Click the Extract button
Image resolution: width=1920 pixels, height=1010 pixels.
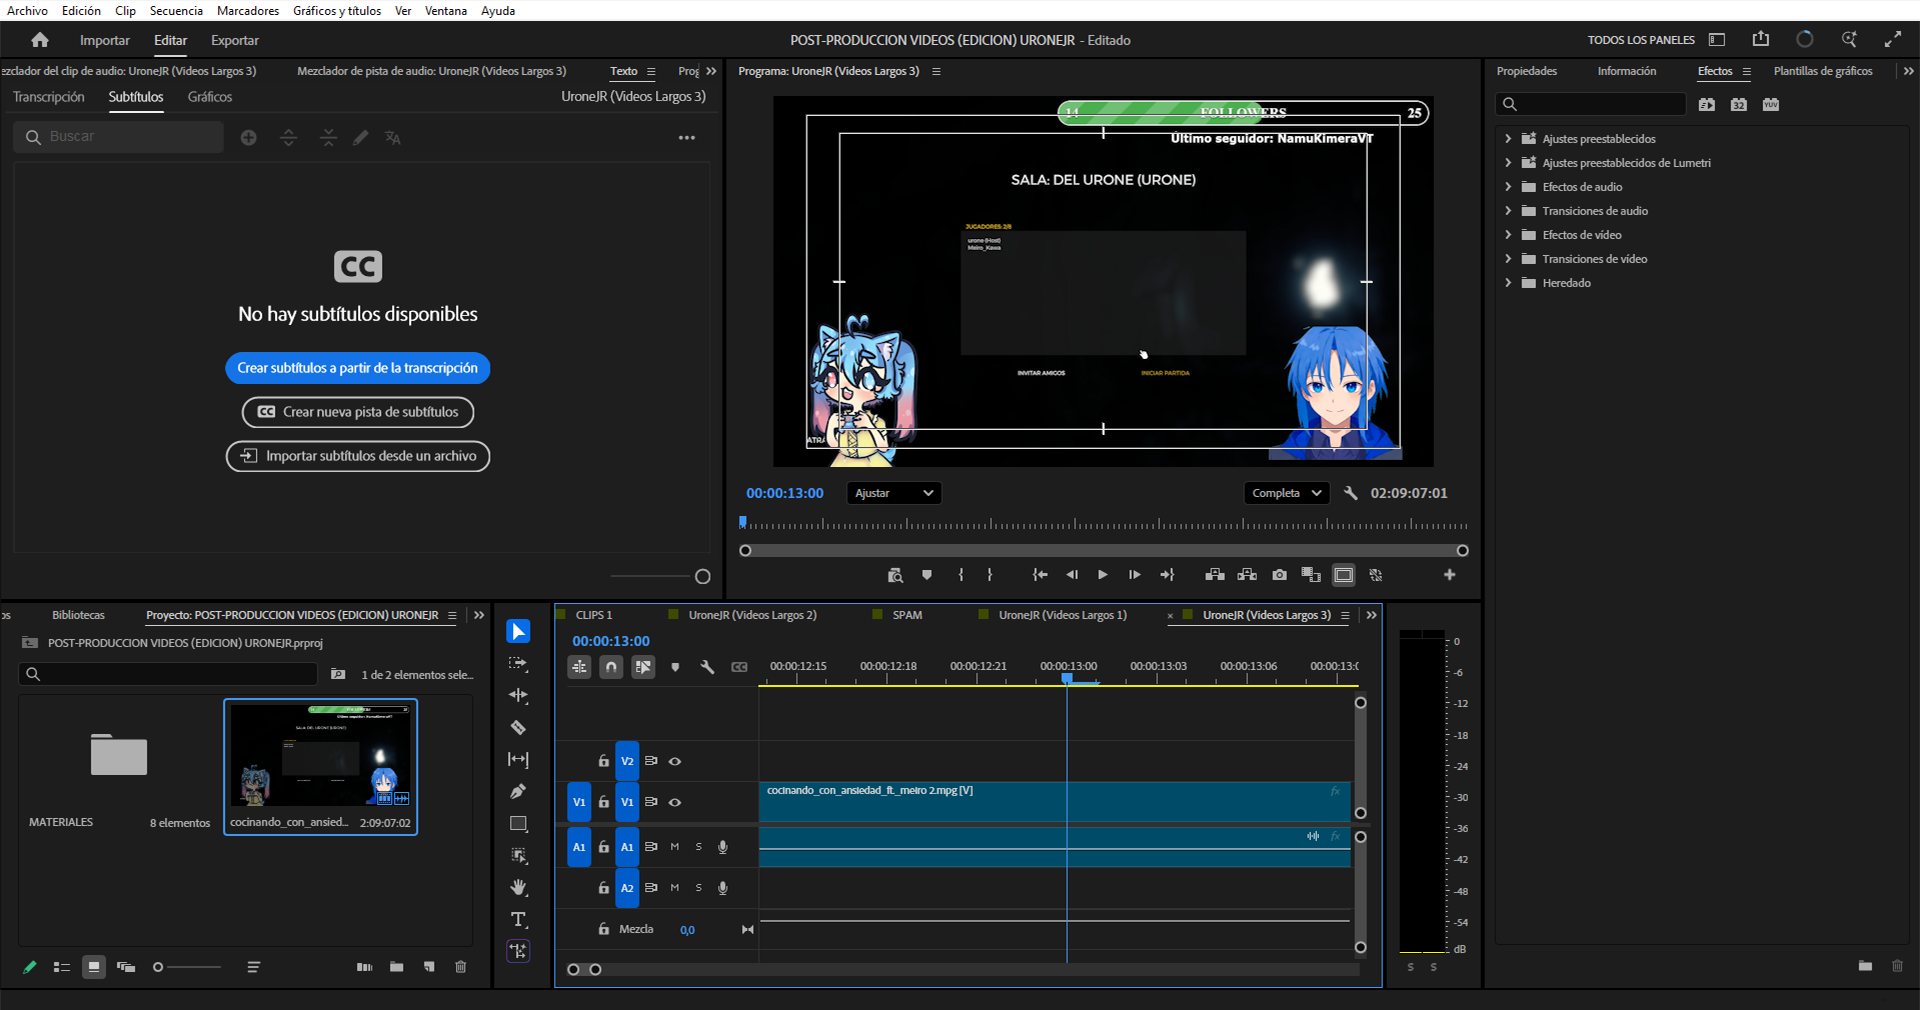tap(1247, 575)
